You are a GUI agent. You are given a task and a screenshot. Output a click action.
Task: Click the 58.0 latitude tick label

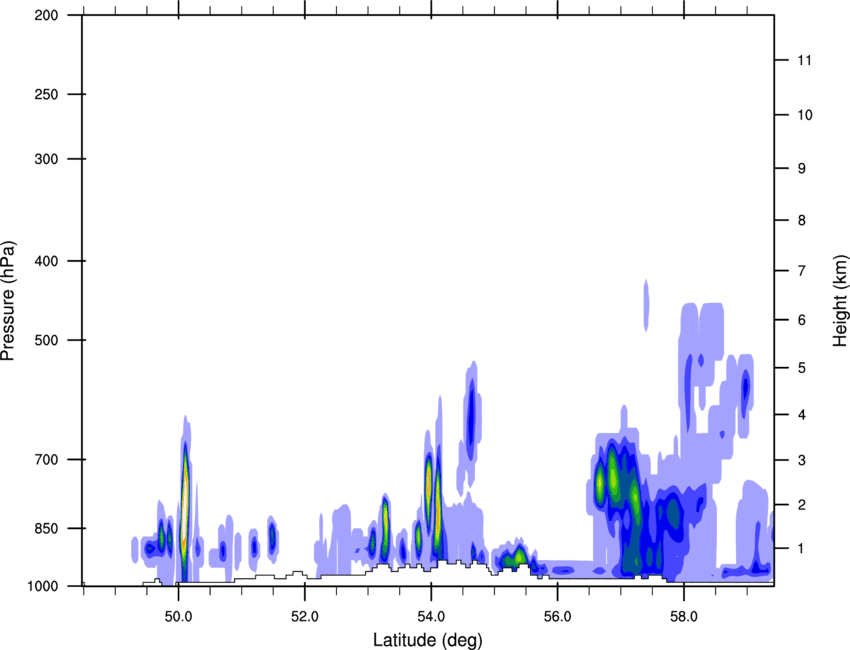coord(684,616)
